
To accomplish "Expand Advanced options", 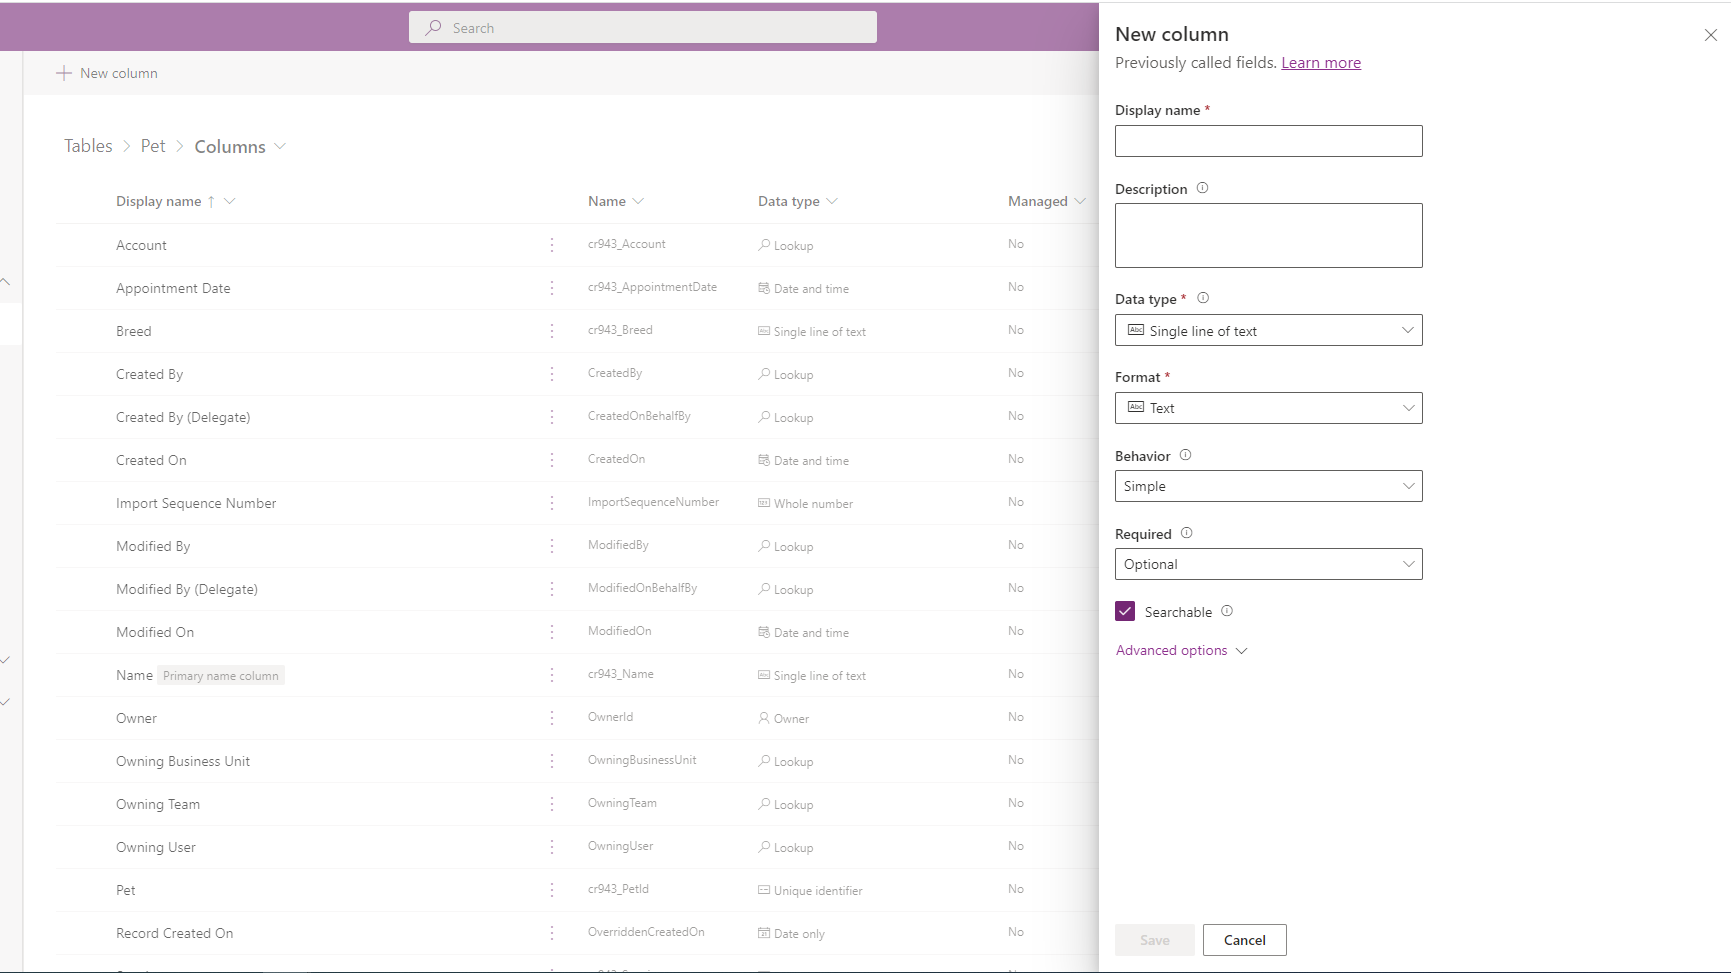I will point(1181,650).
